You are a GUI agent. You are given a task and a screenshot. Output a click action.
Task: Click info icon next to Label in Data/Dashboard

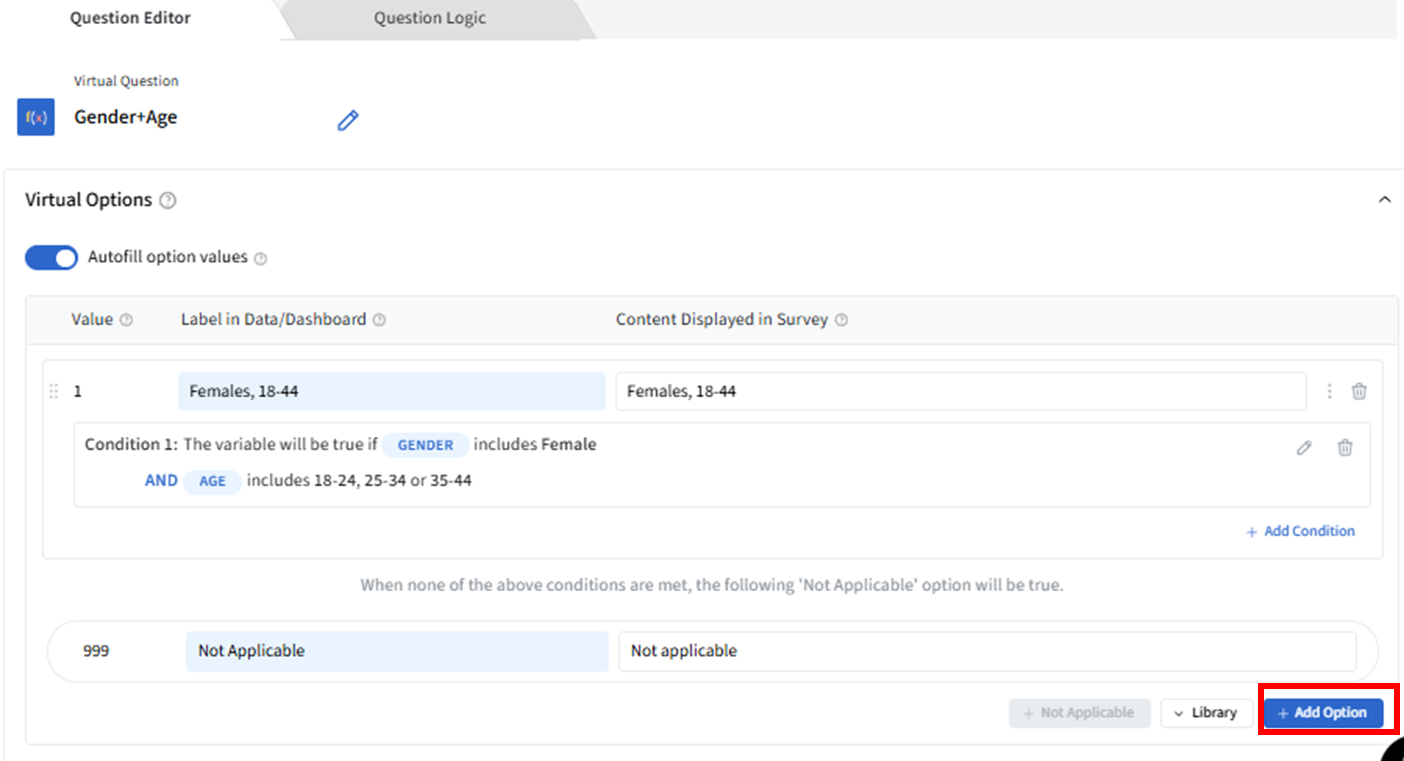click(x=379, y=320)
